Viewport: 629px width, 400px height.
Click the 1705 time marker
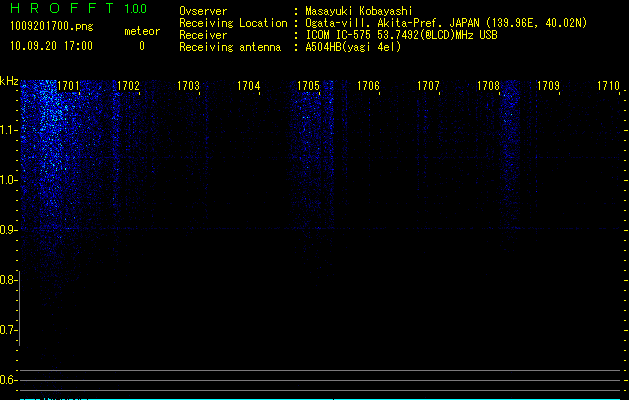pos(308,86)
